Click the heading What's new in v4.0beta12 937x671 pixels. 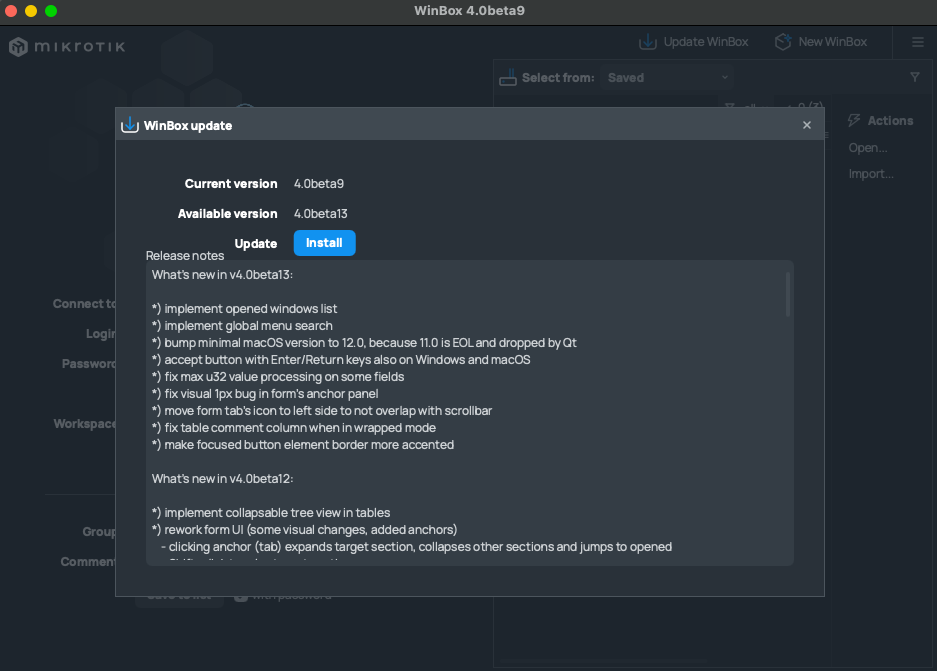[222, 479]
